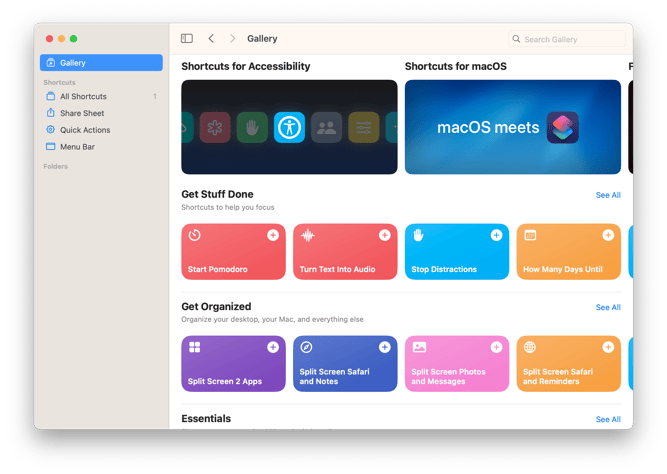Add Split Screen Photos and Messages shortcut
This screenshot has width=667, height=474.
coord(496,347)
